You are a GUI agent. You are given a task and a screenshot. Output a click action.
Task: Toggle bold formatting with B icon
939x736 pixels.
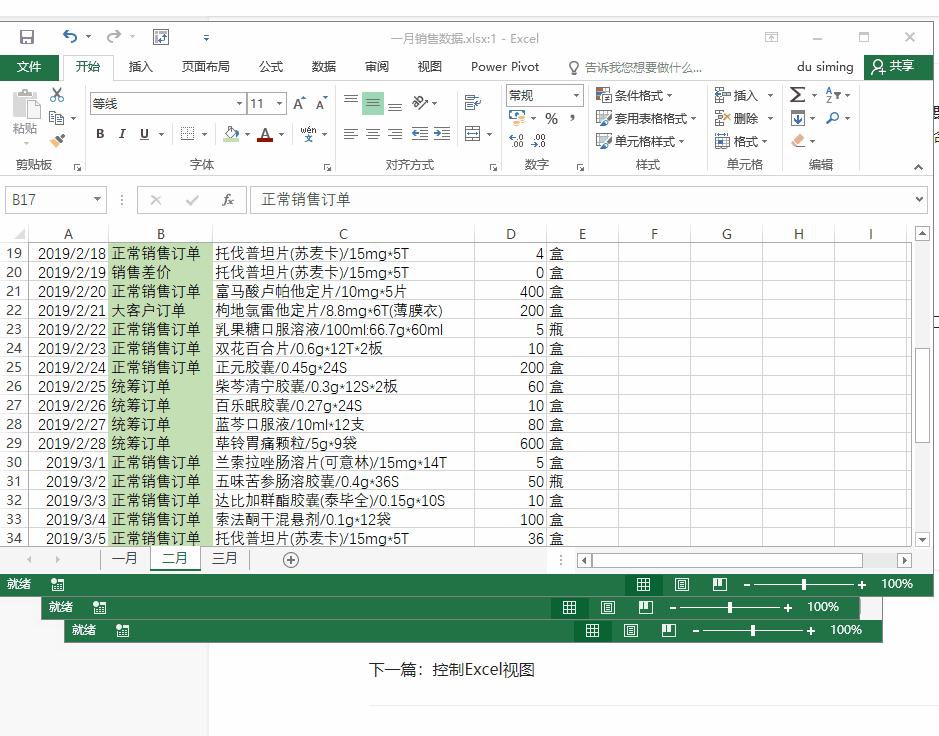point(100,132)
